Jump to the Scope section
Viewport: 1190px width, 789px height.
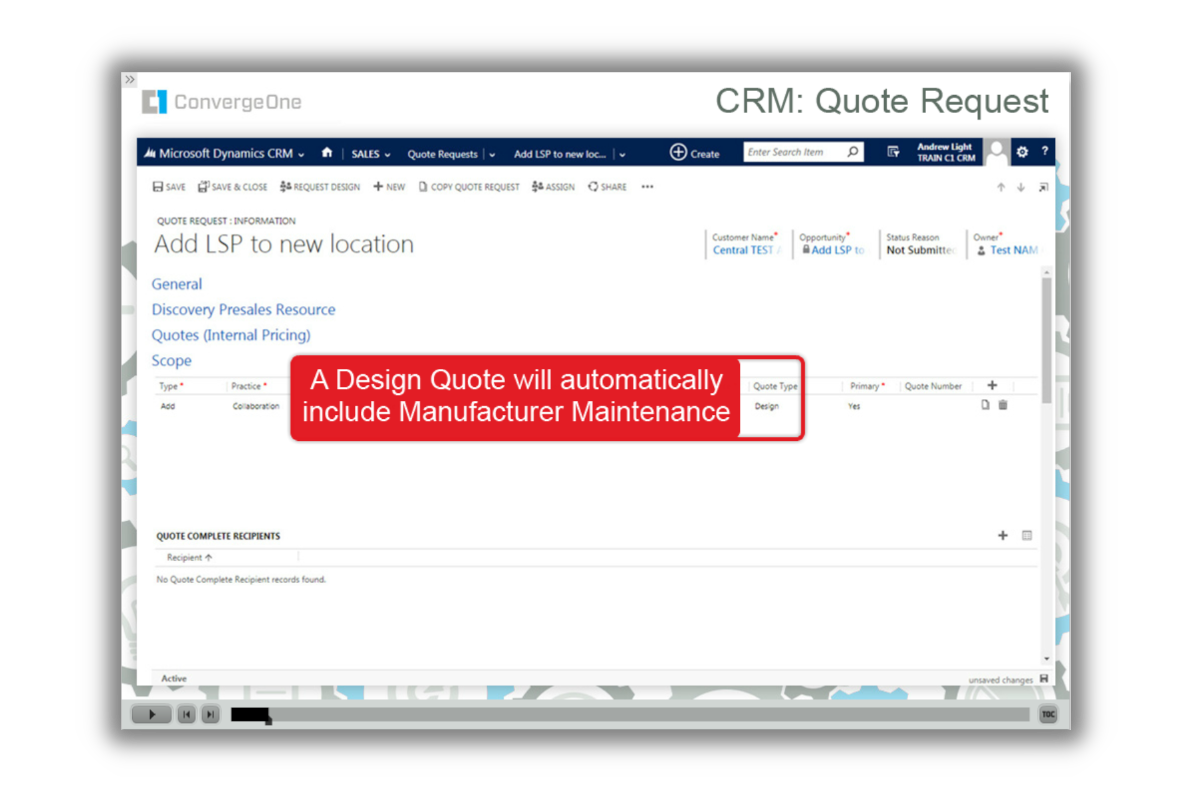(x=172, y=360)
